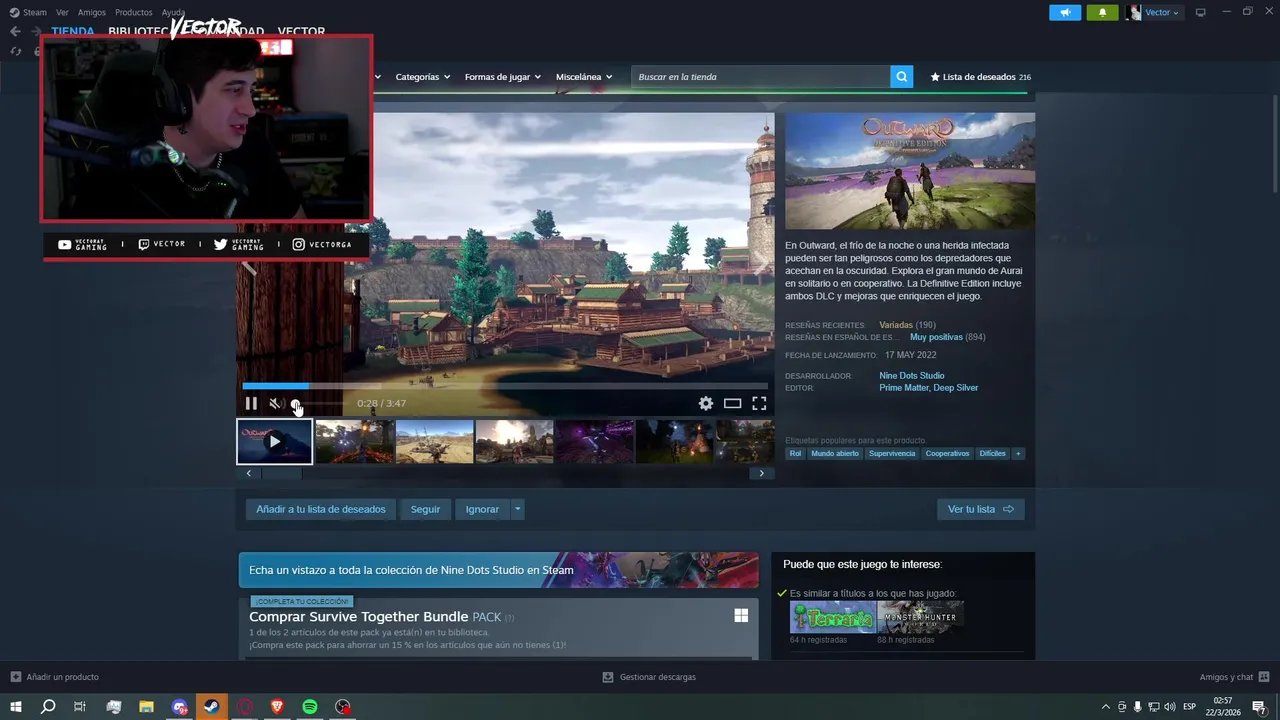The image size is (1280, 720).
Task: Open Spotify from the taskbar
Action: pyautogui.click(x=310, y=707)
